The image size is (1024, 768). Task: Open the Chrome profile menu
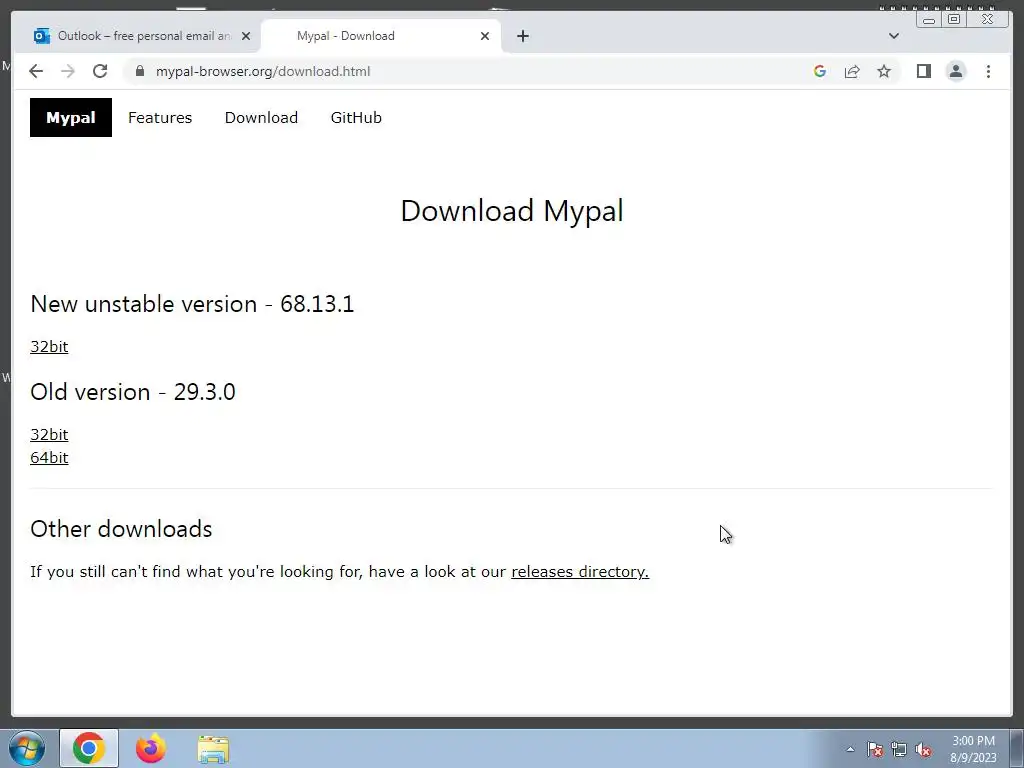(955, 71)
